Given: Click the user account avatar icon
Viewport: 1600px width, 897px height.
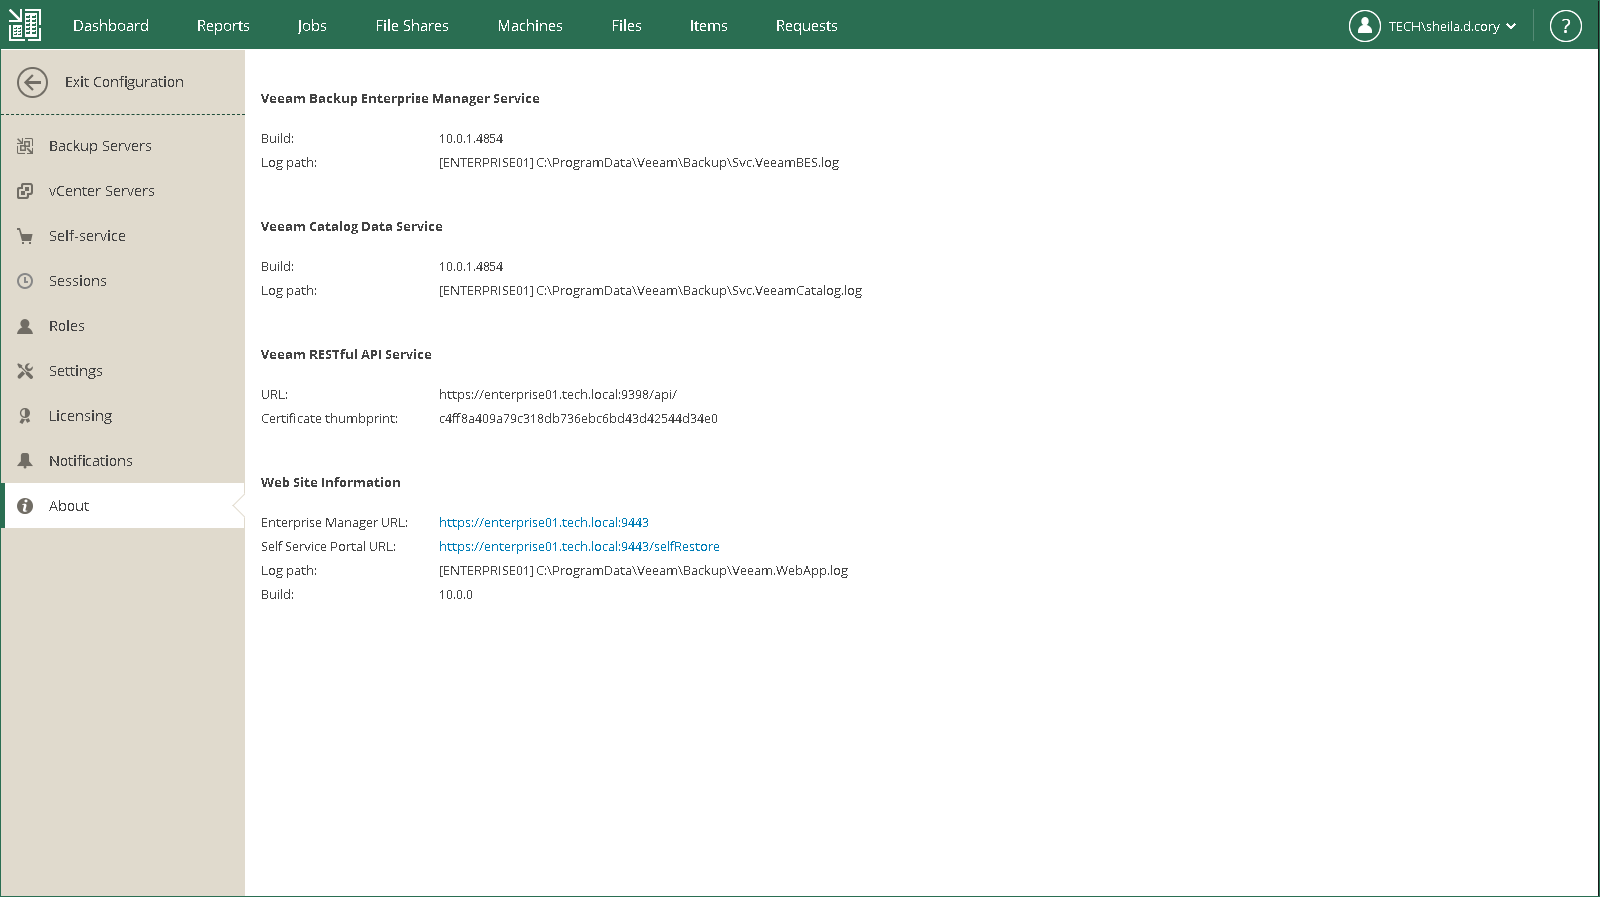Looking at the screenshot, I should [x=1364, y=26].
